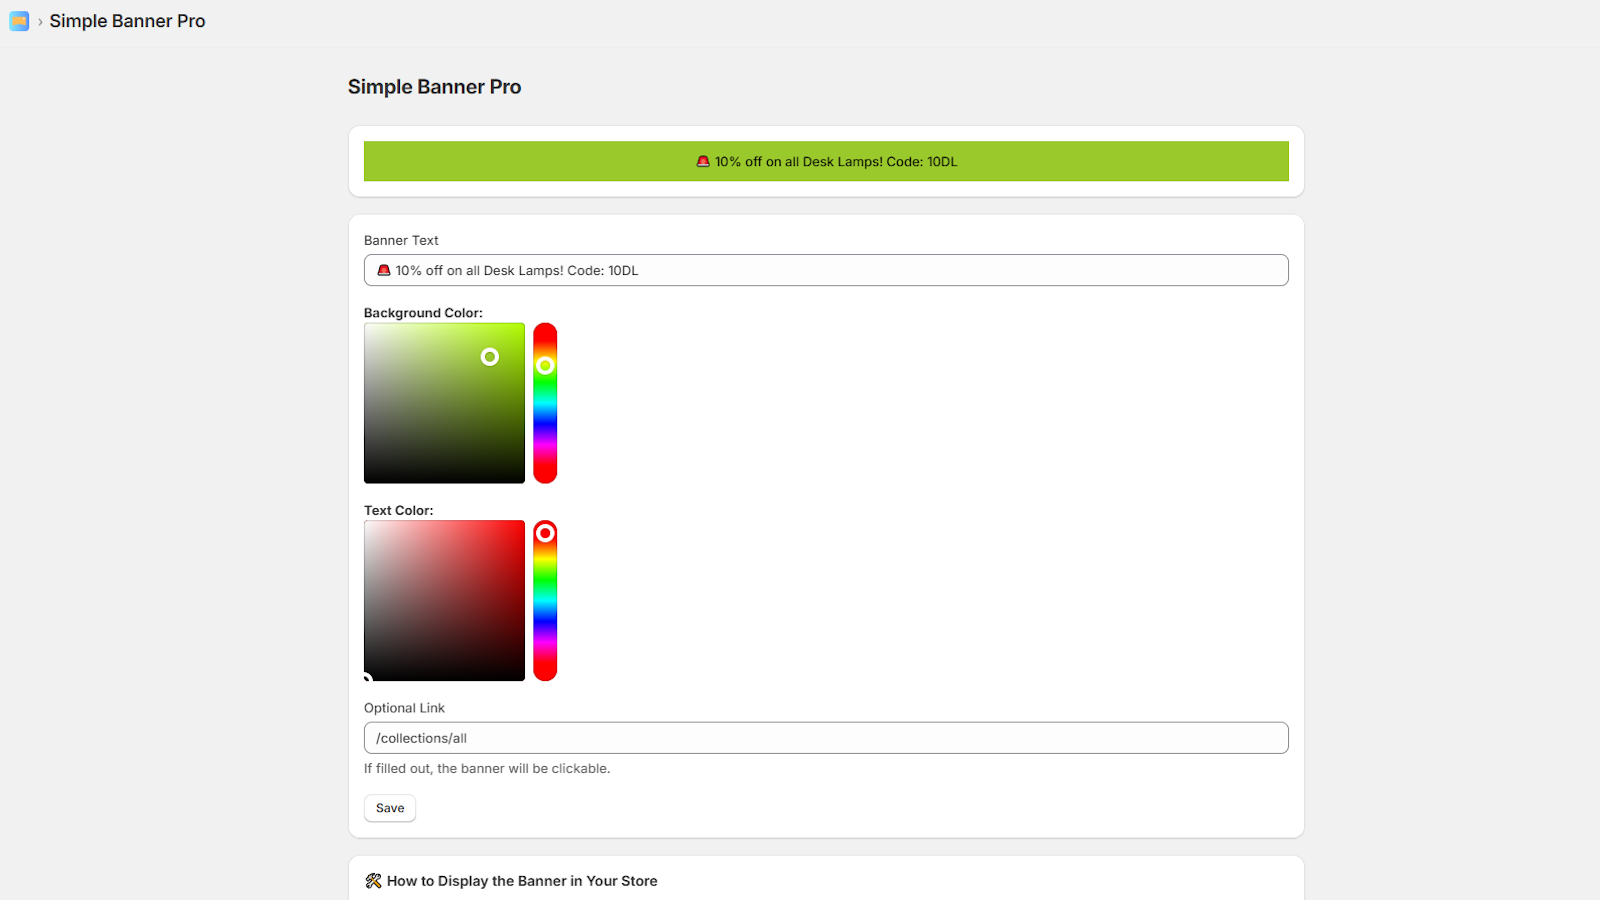Click the 'If filled out' helper text

[x=487, y=768]
